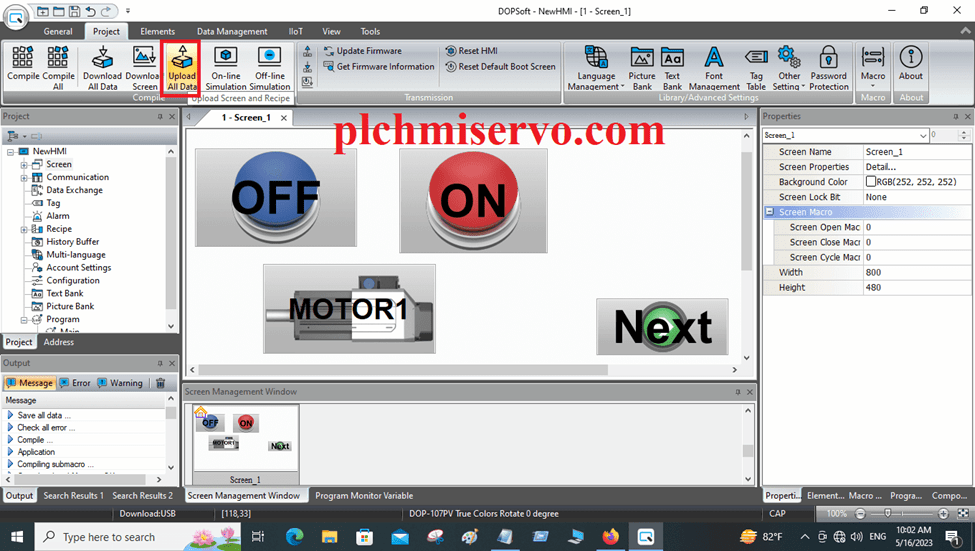Open Microsoft Edge from taskbar

pyautogui.click(x=294, y=536)
